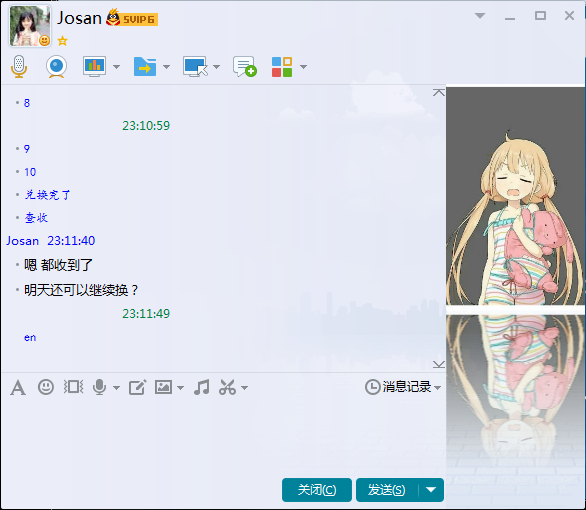Click the sender label Josan 23:11:40

click(51, 241)
